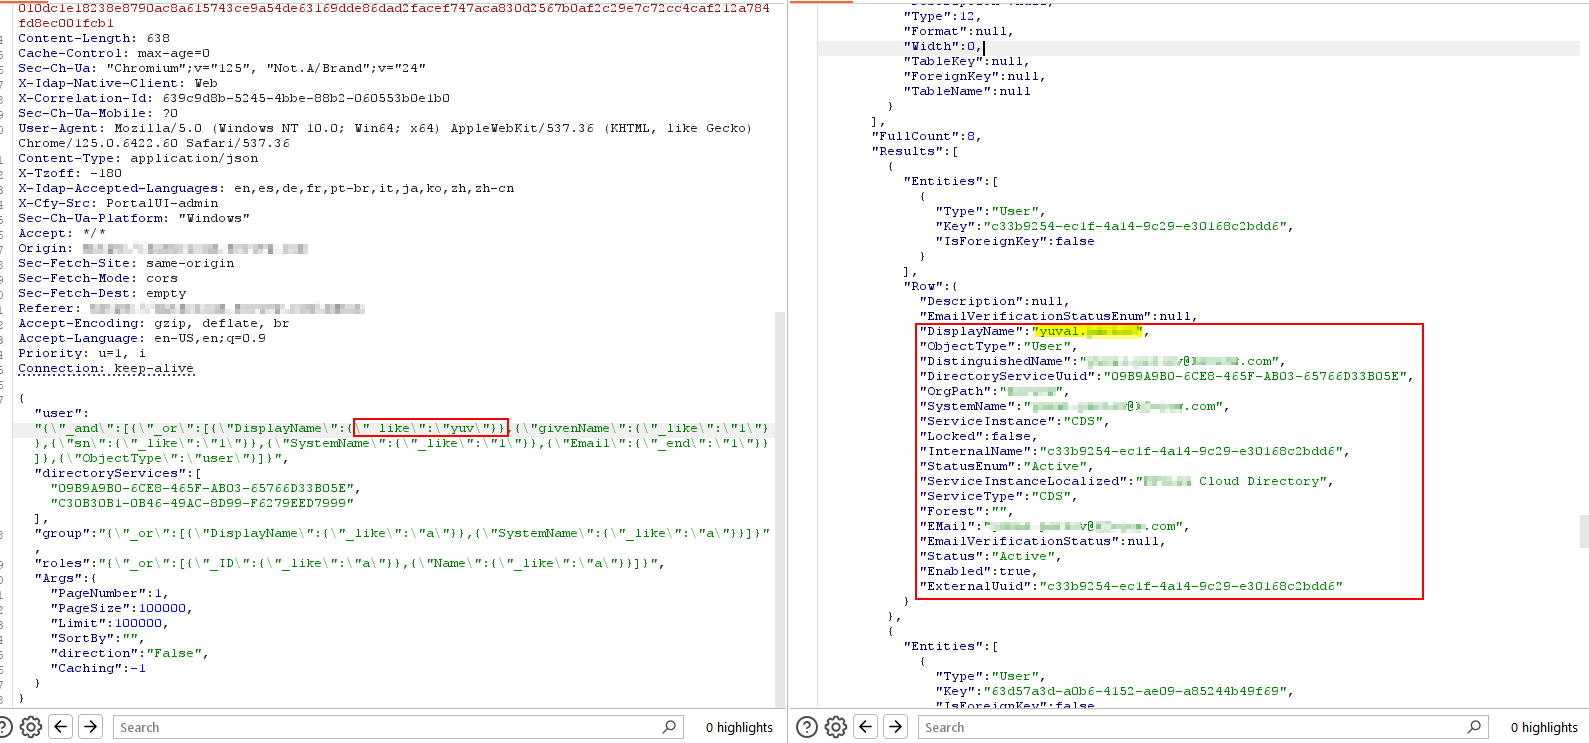Select 'Content-Type: application/json' header

click(x=138, y=158)
